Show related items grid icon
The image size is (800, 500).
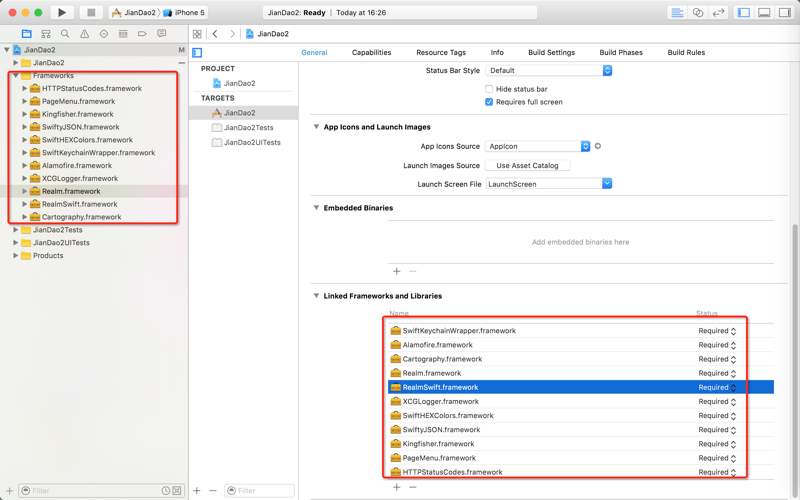click(x=197, y=34)
